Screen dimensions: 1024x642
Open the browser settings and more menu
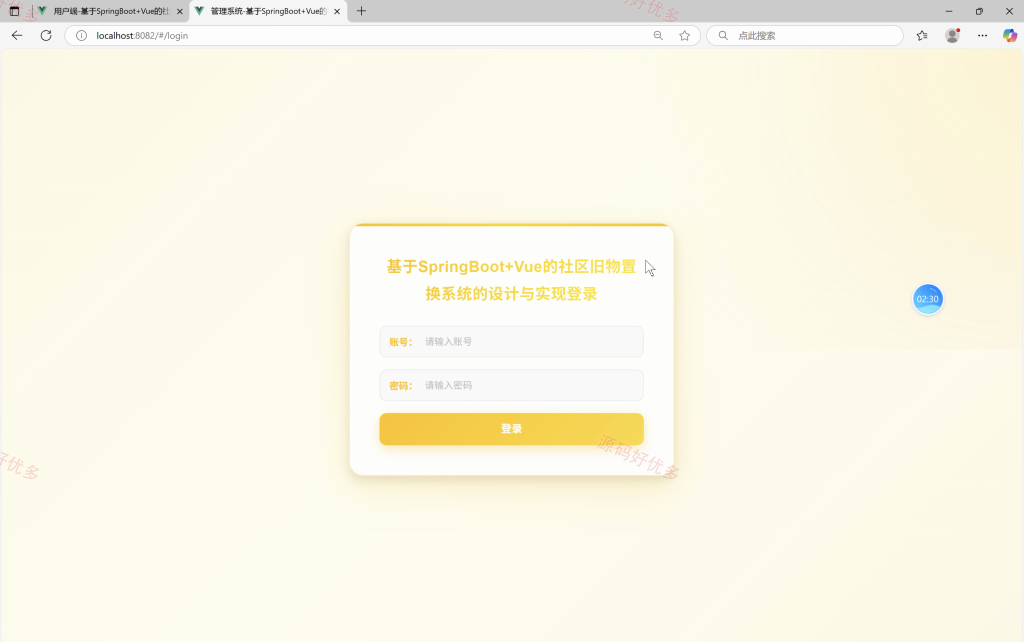click(x=982, y=35)
